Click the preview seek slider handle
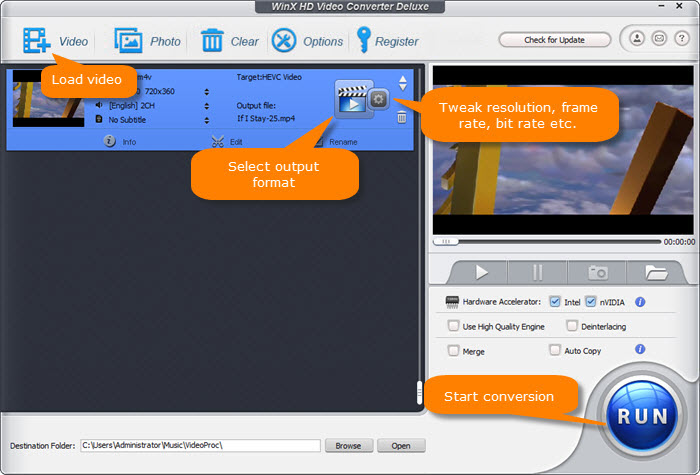This screenshot has height=475, width=700. point(446,242)
